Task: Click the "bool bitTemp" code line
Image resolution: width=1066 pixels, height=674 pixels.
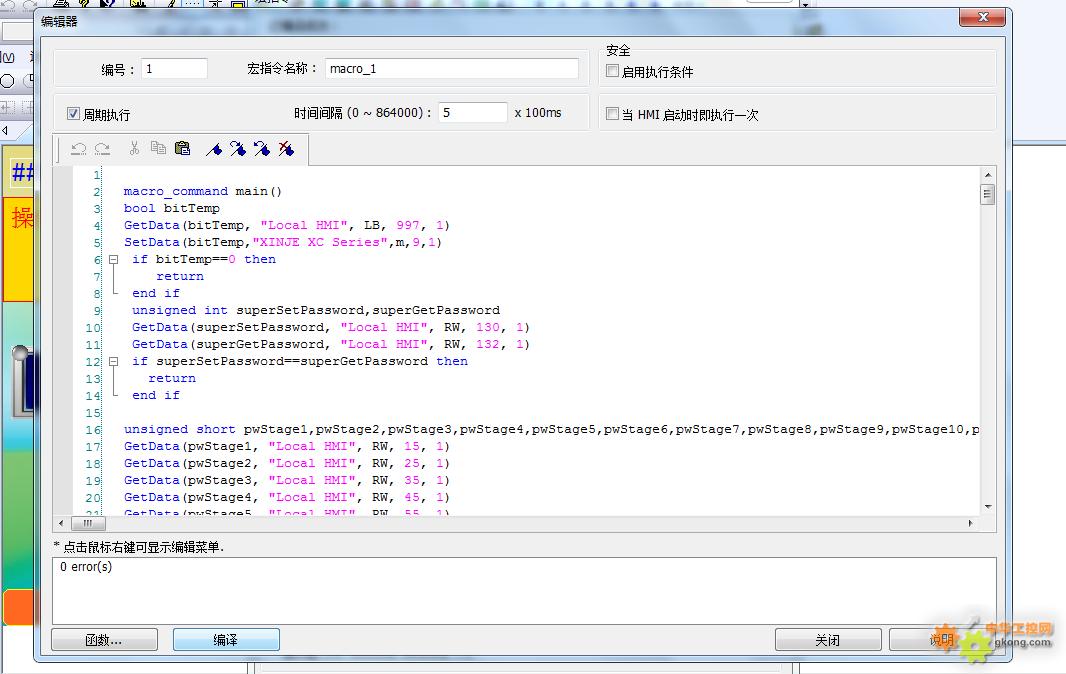Action: (x=171, y=208)
